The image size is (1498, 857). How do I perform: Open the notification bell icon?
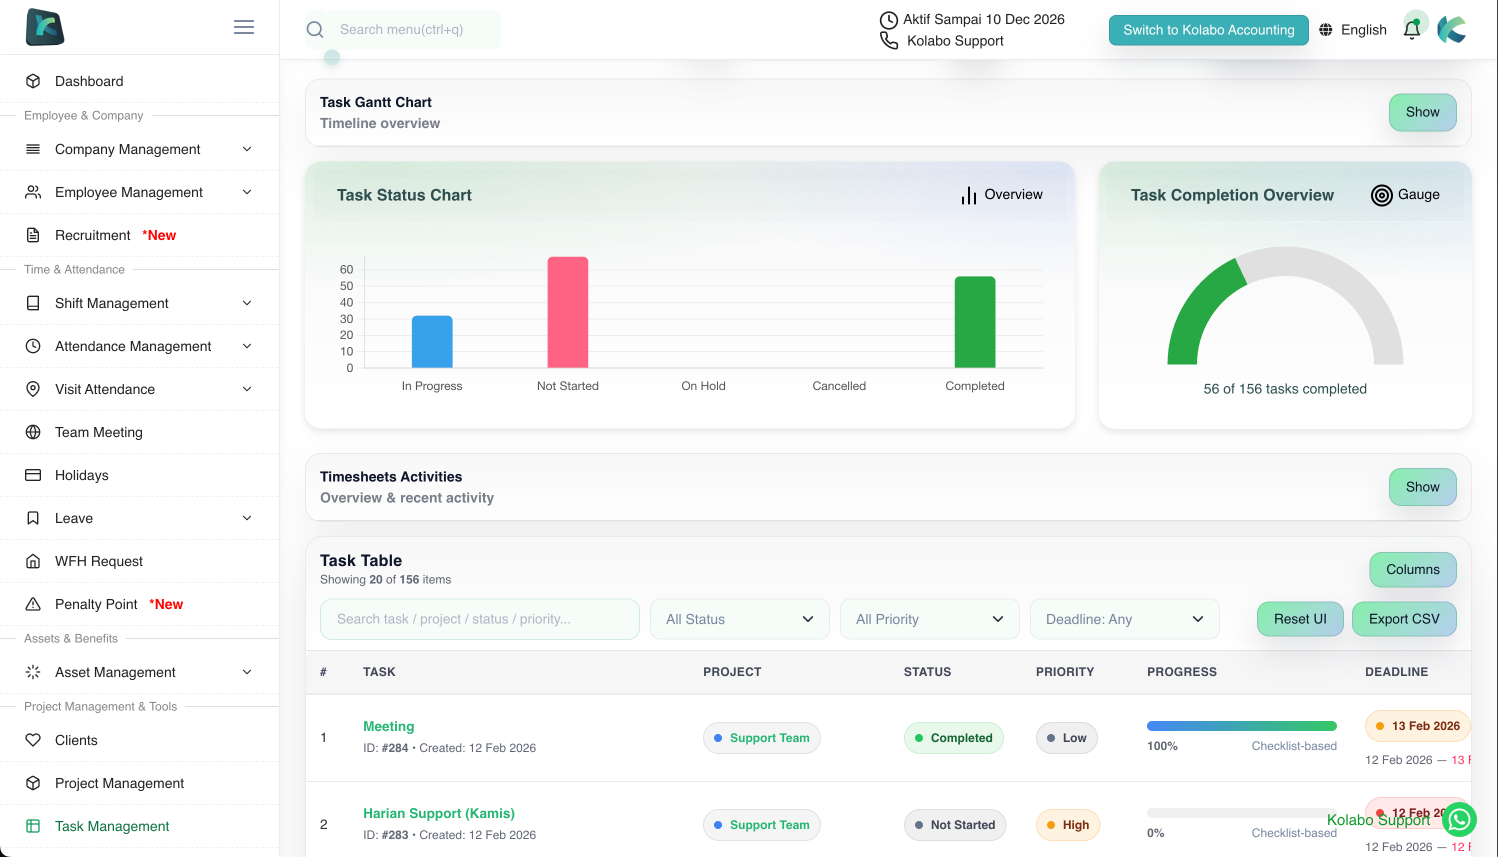point(1412,29)
